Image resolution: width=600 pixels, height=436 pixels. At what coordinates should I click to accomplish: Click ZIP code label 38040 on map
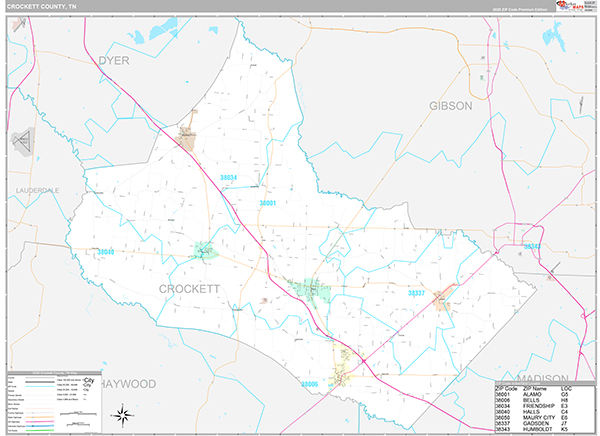[106, 252]
